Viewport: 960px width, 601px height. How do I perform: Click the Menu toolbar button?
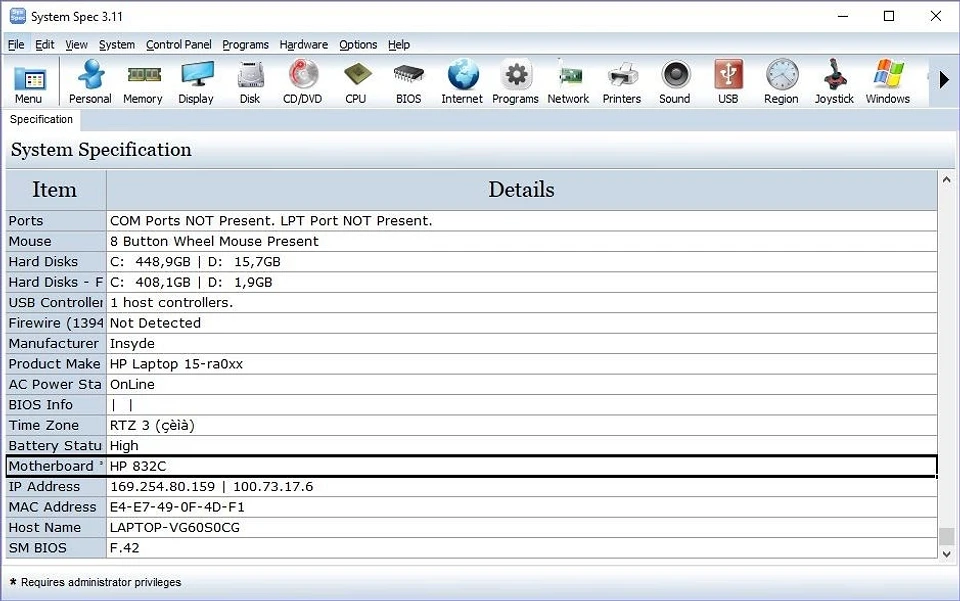(x=29, y=81)
